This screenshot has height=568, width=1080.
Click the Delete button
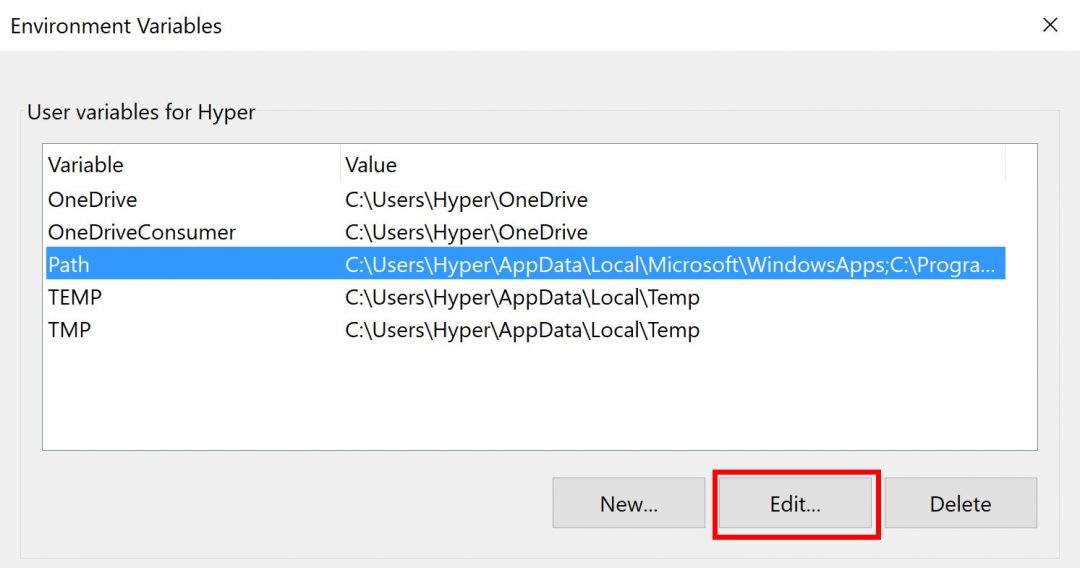(960, 504)
